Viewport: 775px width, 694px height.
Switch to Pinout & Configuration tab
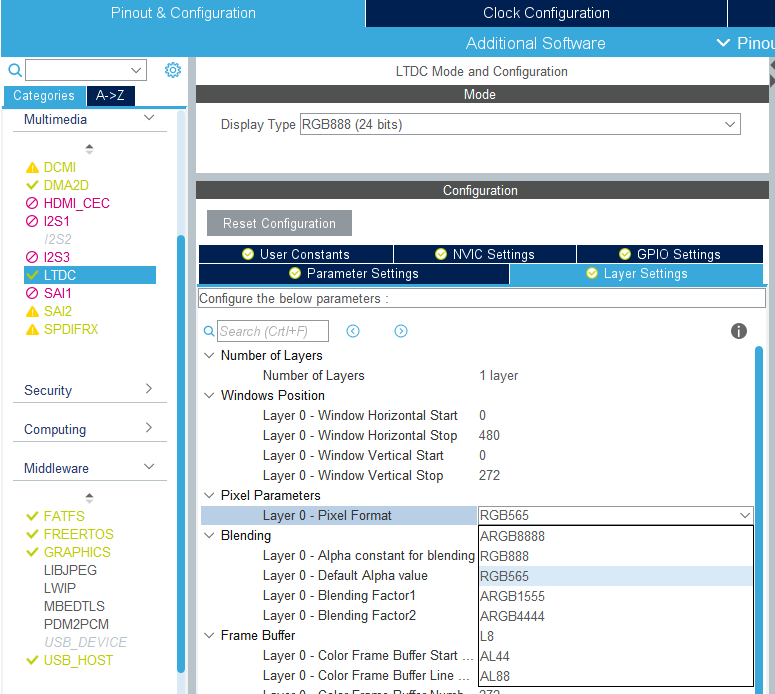click(x=183, y=13)
